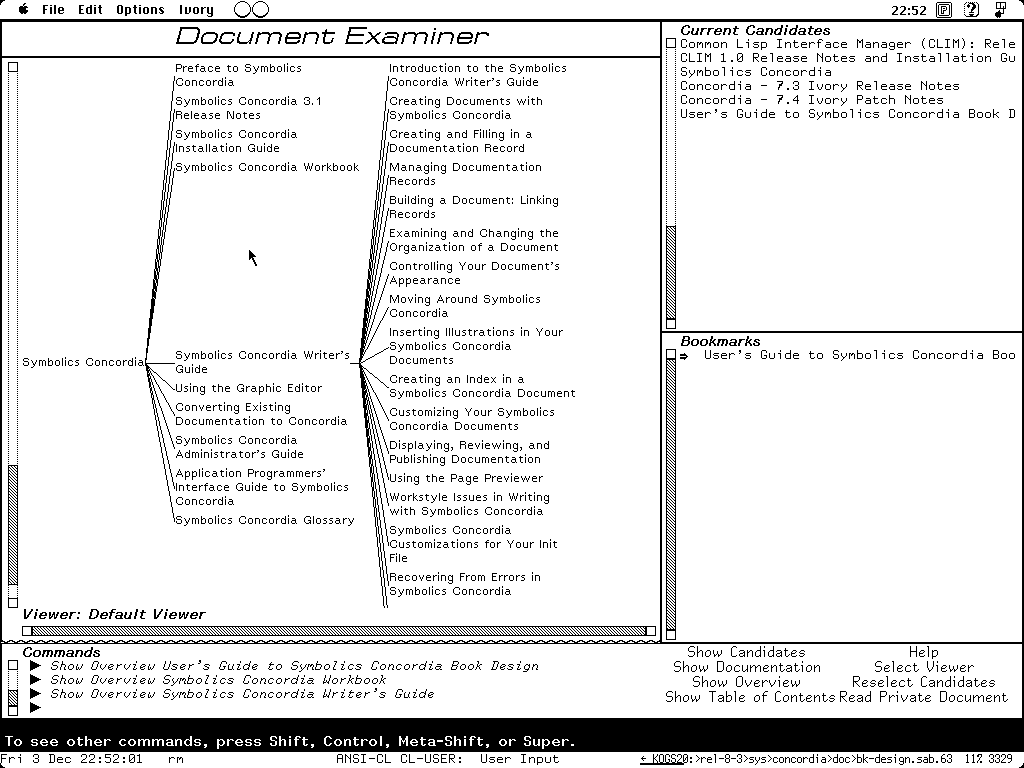The width and height of the screenshot is (1024, 768).
Task: Select Moving Around Symbolics Concordia node
Action: coord(465,306)
